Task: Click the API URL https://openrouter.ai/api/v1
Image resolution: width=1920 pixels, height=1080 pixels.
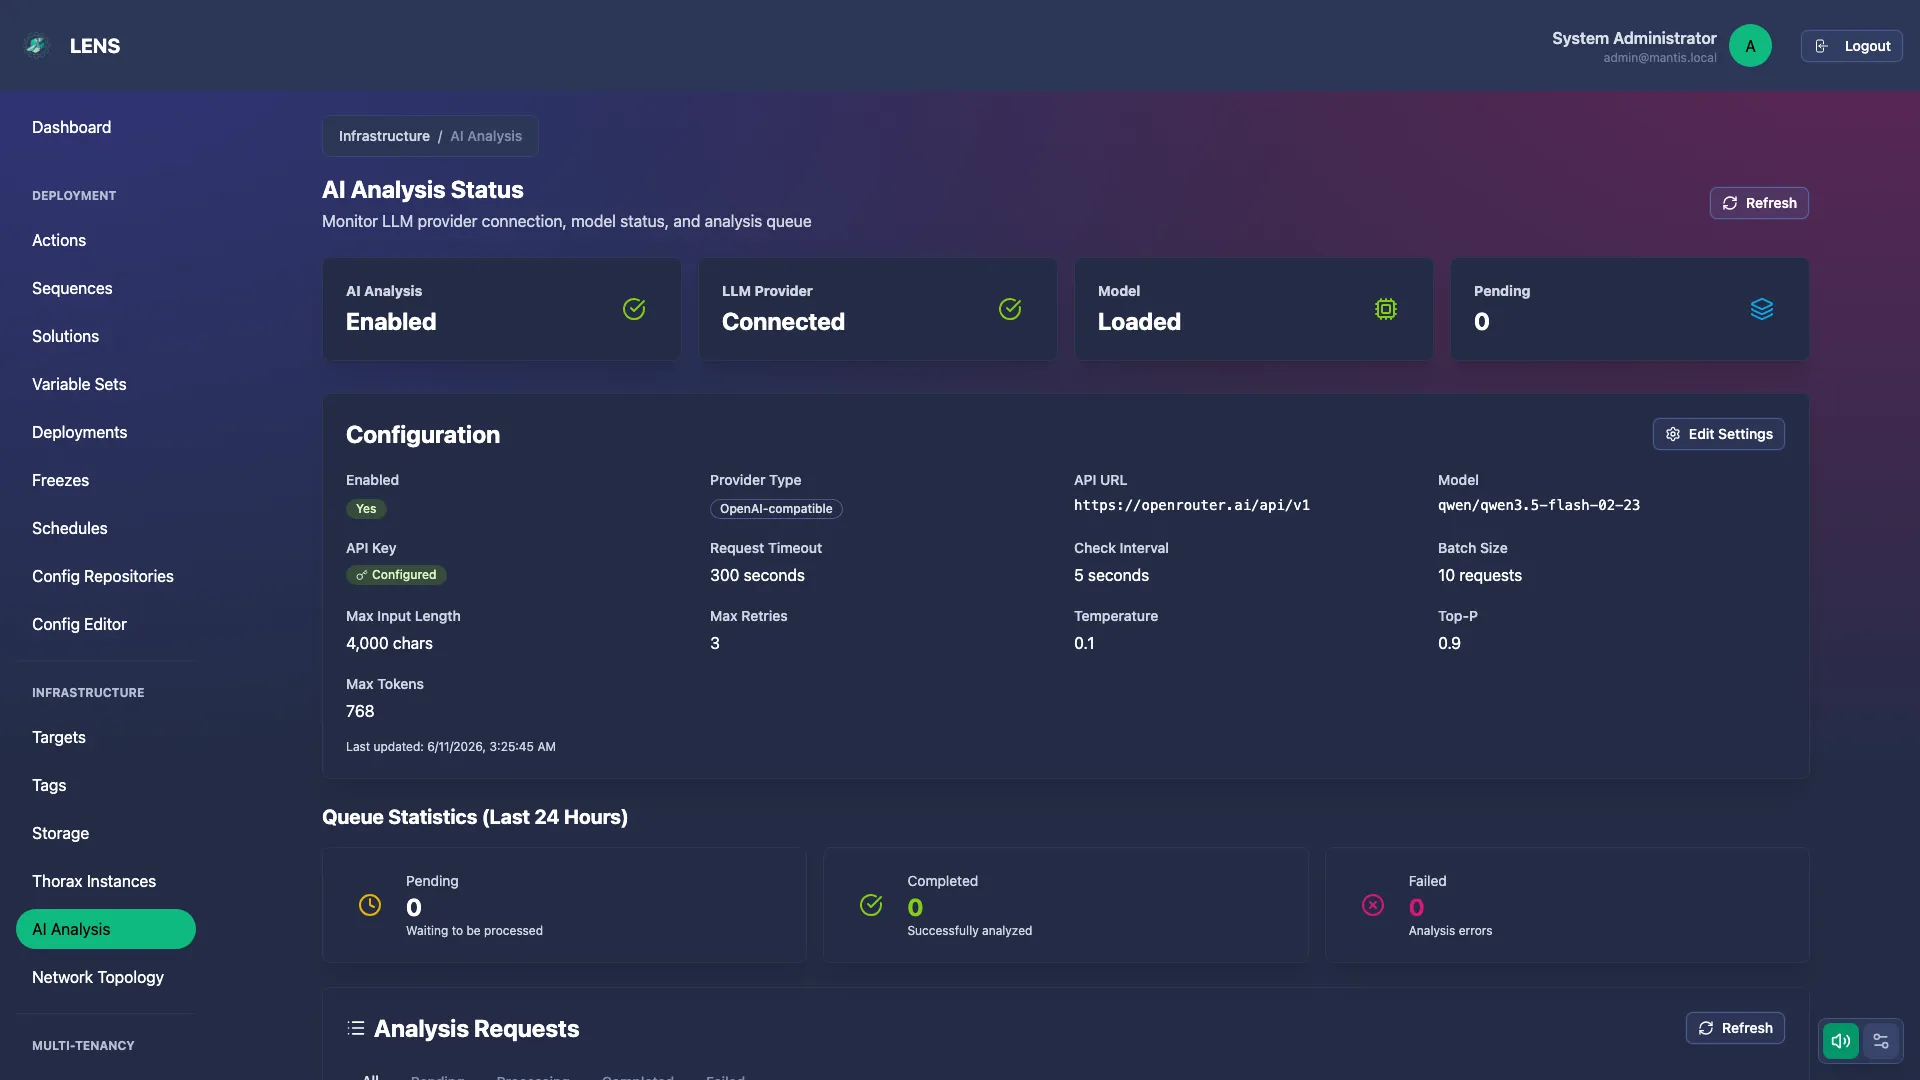Action: (x=1192, y=505)
